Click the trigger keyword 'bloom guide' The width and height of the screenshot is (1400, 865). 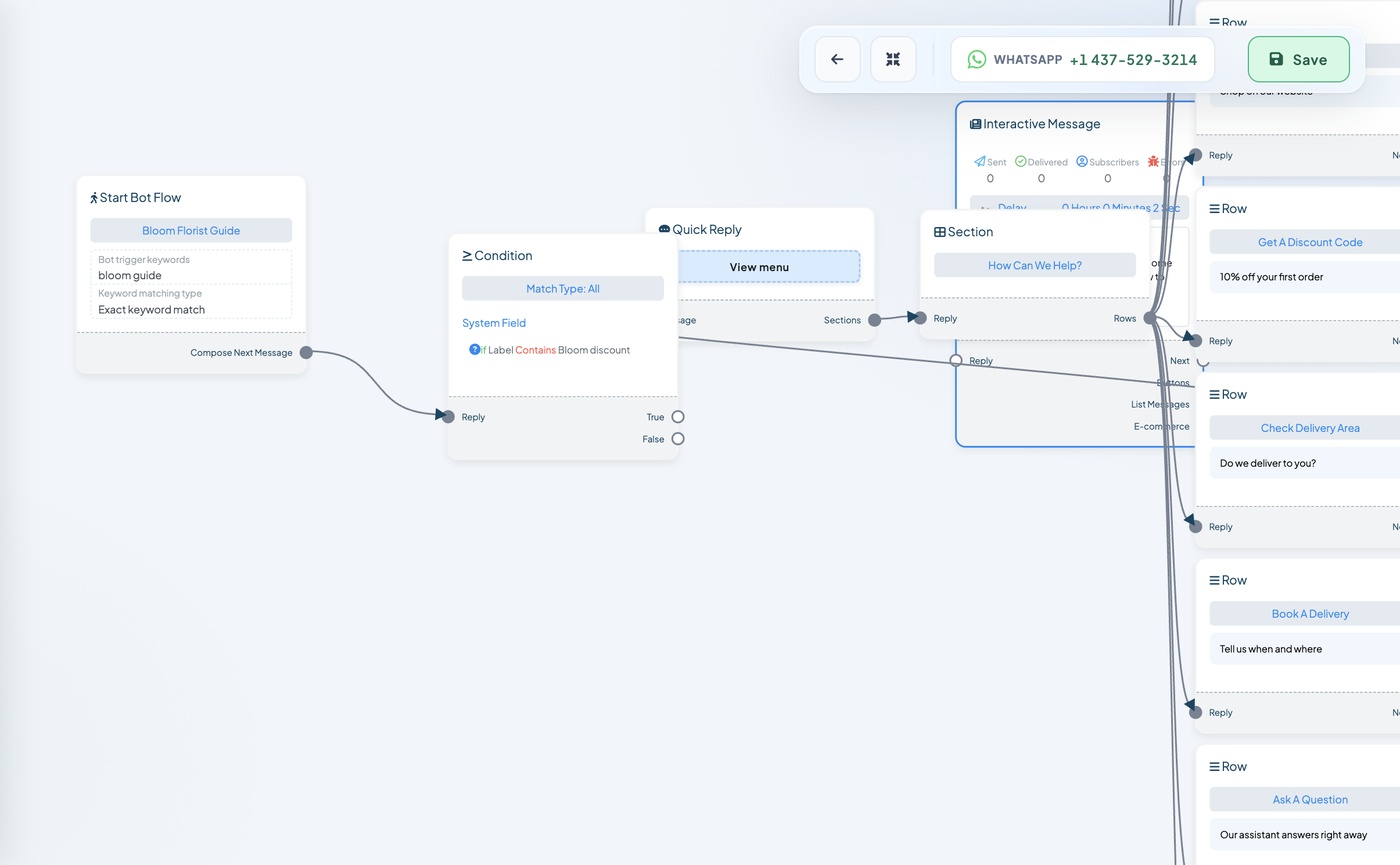[x=130, y=275]
